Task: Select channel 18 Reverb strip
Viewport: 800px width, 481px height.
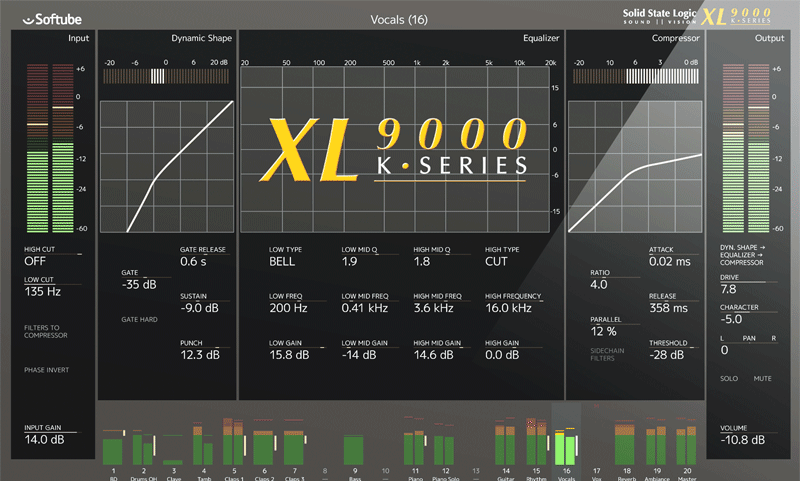Action: (627, 448)
